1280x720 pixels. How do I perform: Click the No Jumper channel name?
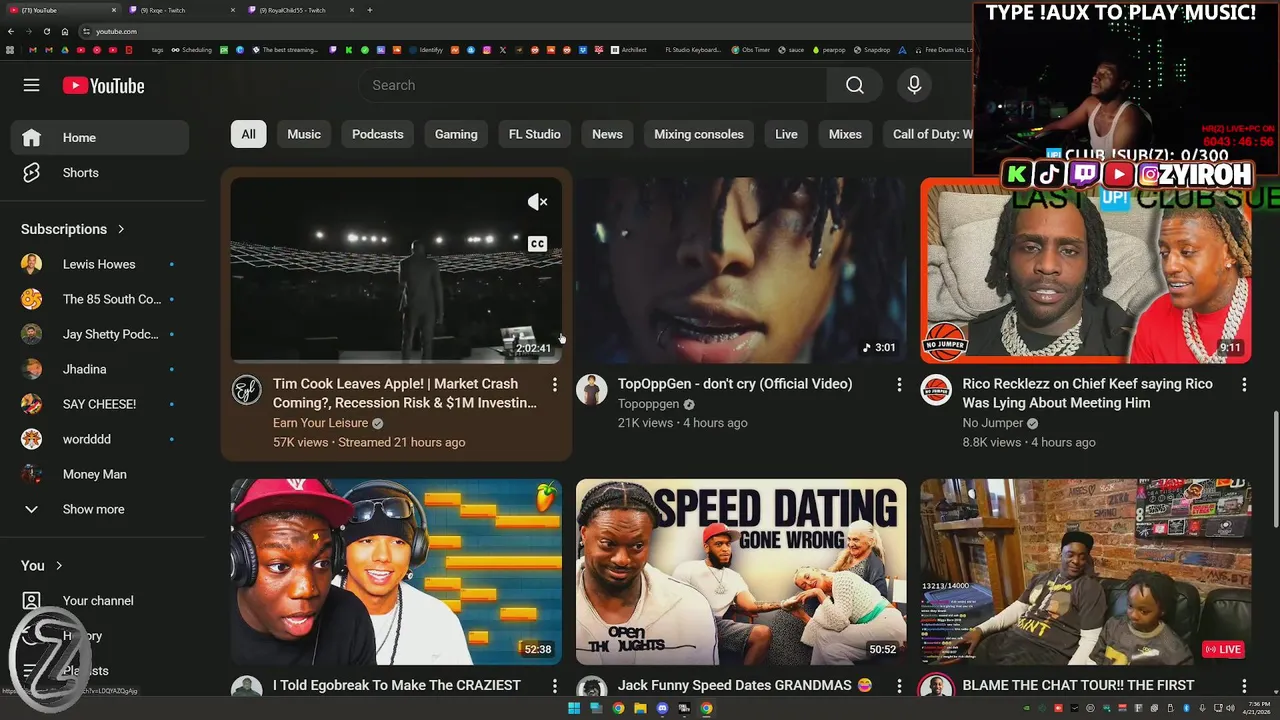point(993,423)
